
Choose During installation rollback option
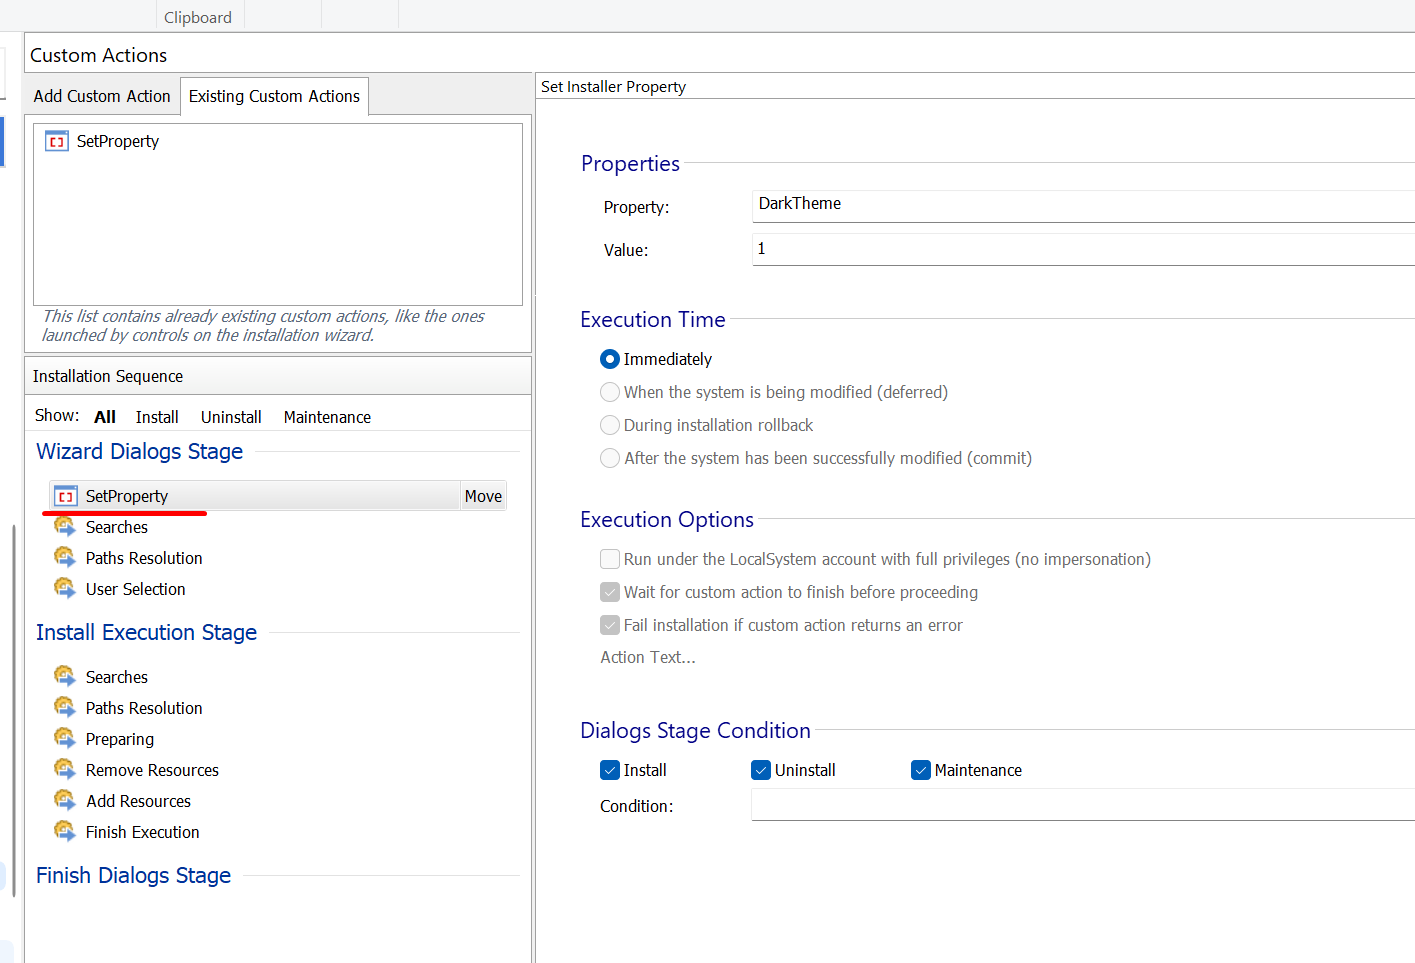click(x=610, y=425)
